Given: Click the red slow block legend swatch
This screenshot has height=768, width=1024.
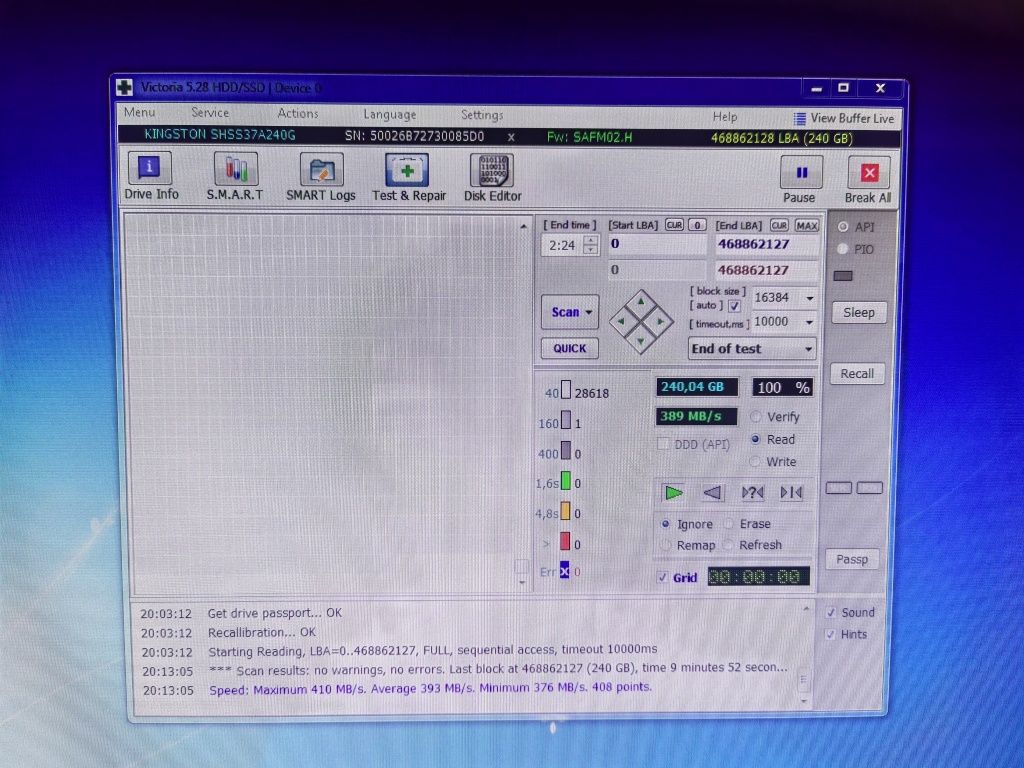Looking at the screenshot, I should tap(566, 541).
